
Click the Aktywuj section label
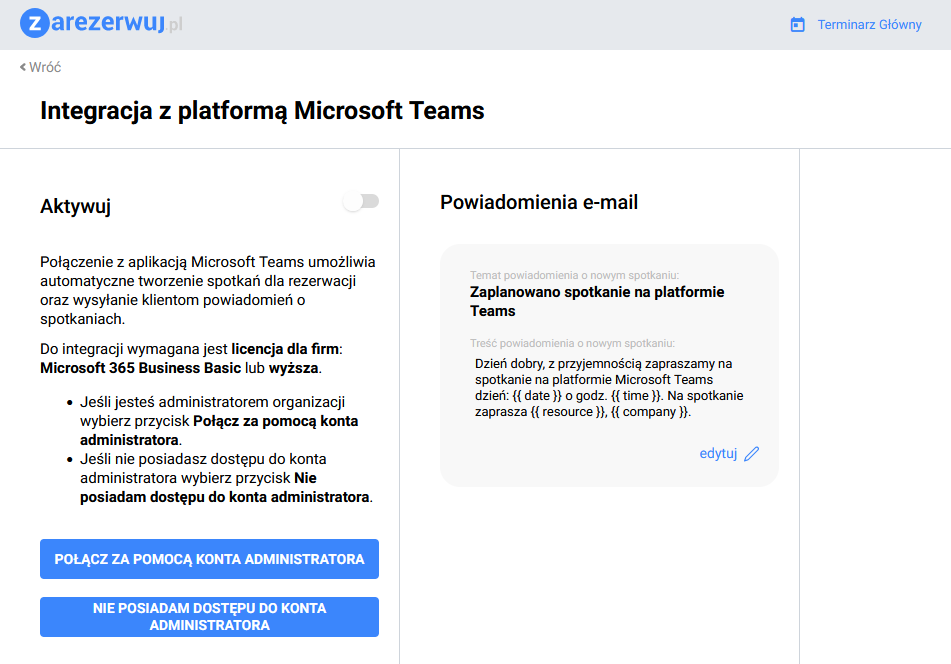coord(75,207)
